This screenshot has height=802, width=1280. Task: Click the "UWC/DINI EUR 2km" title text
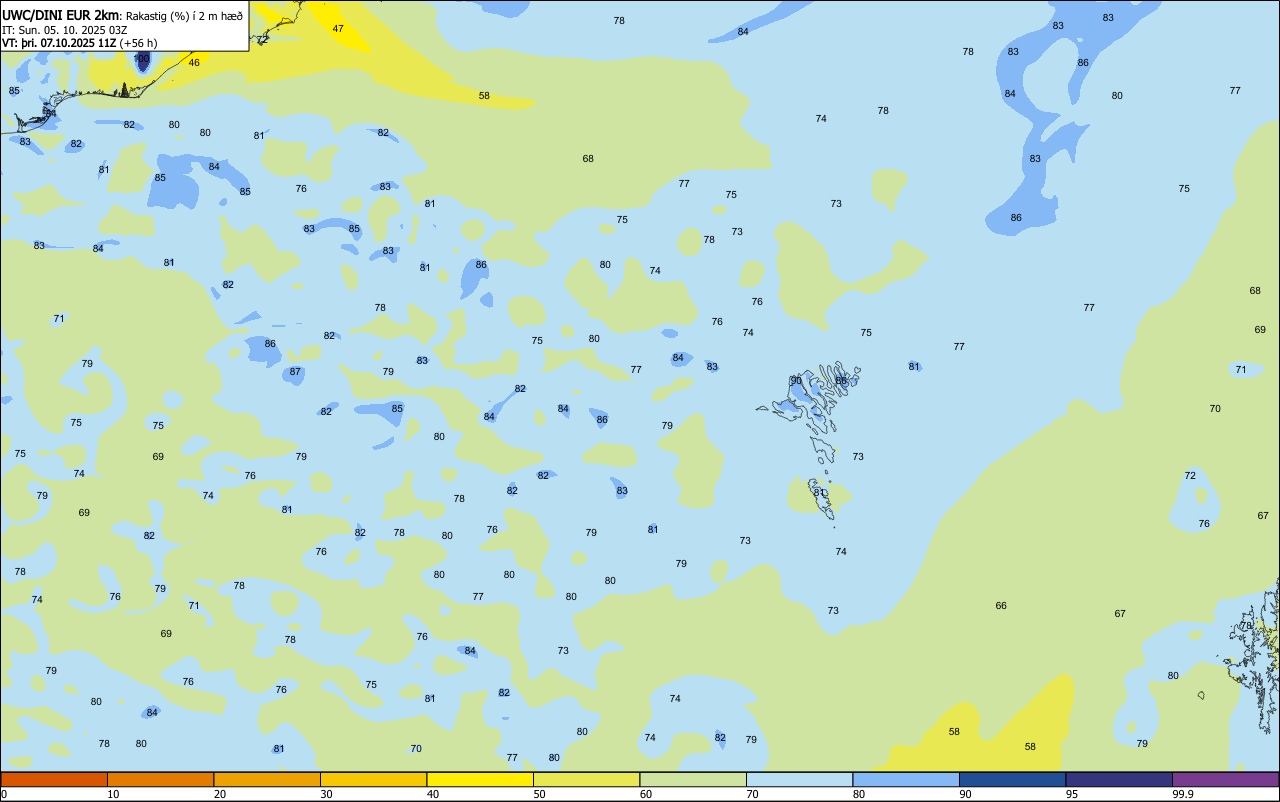point(61,14)
